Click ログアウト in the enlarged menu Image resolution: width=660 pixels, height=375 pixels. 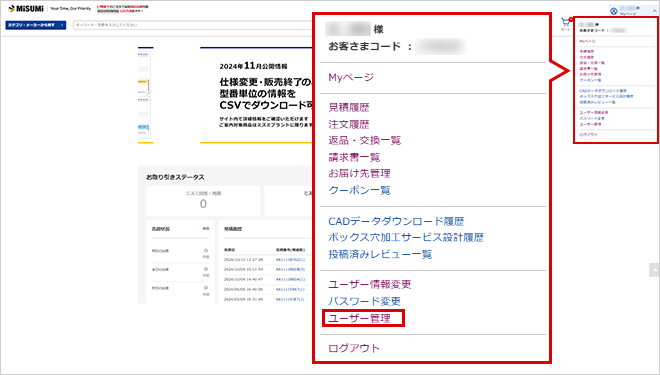pyautogui.click(x=354, y=348)
